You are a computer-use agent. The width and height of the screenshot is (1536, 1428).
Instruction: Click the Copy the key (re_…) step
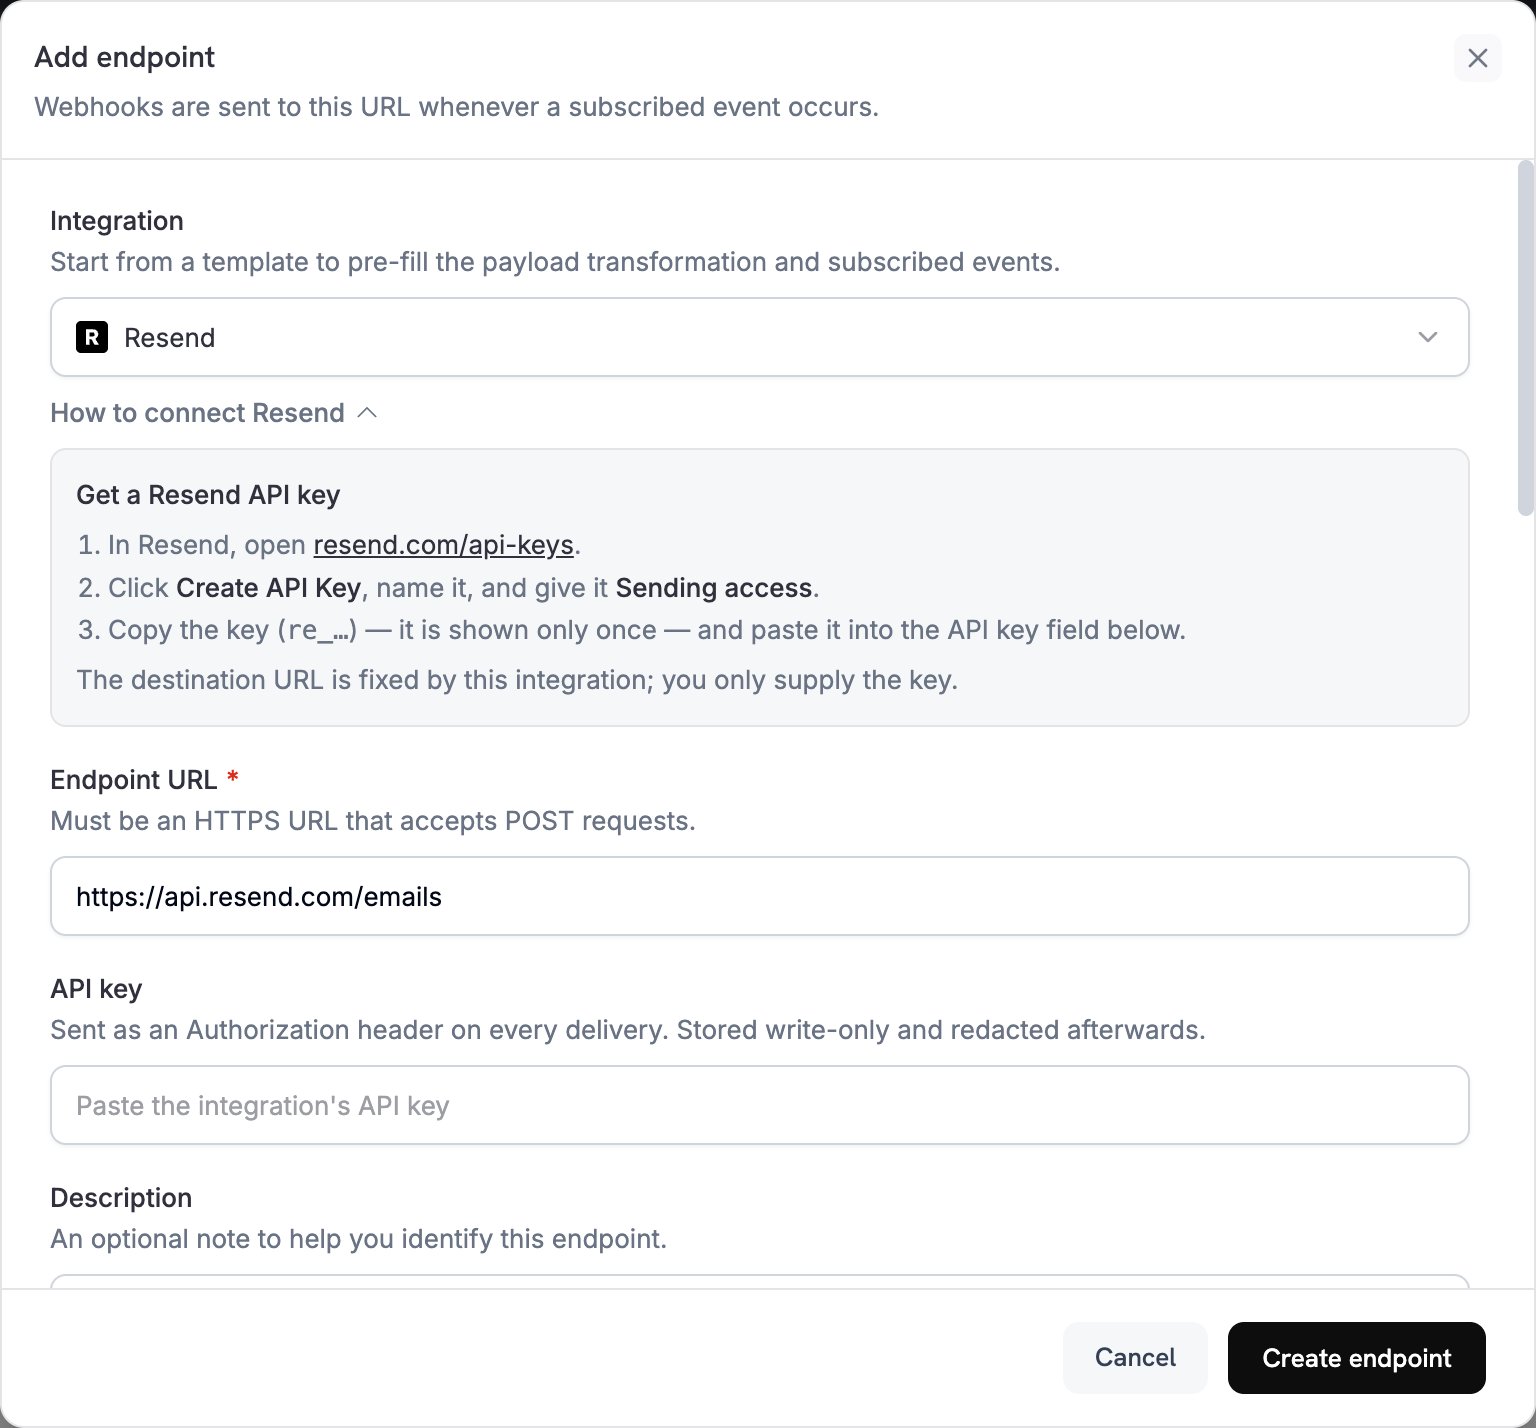point(632,630)
